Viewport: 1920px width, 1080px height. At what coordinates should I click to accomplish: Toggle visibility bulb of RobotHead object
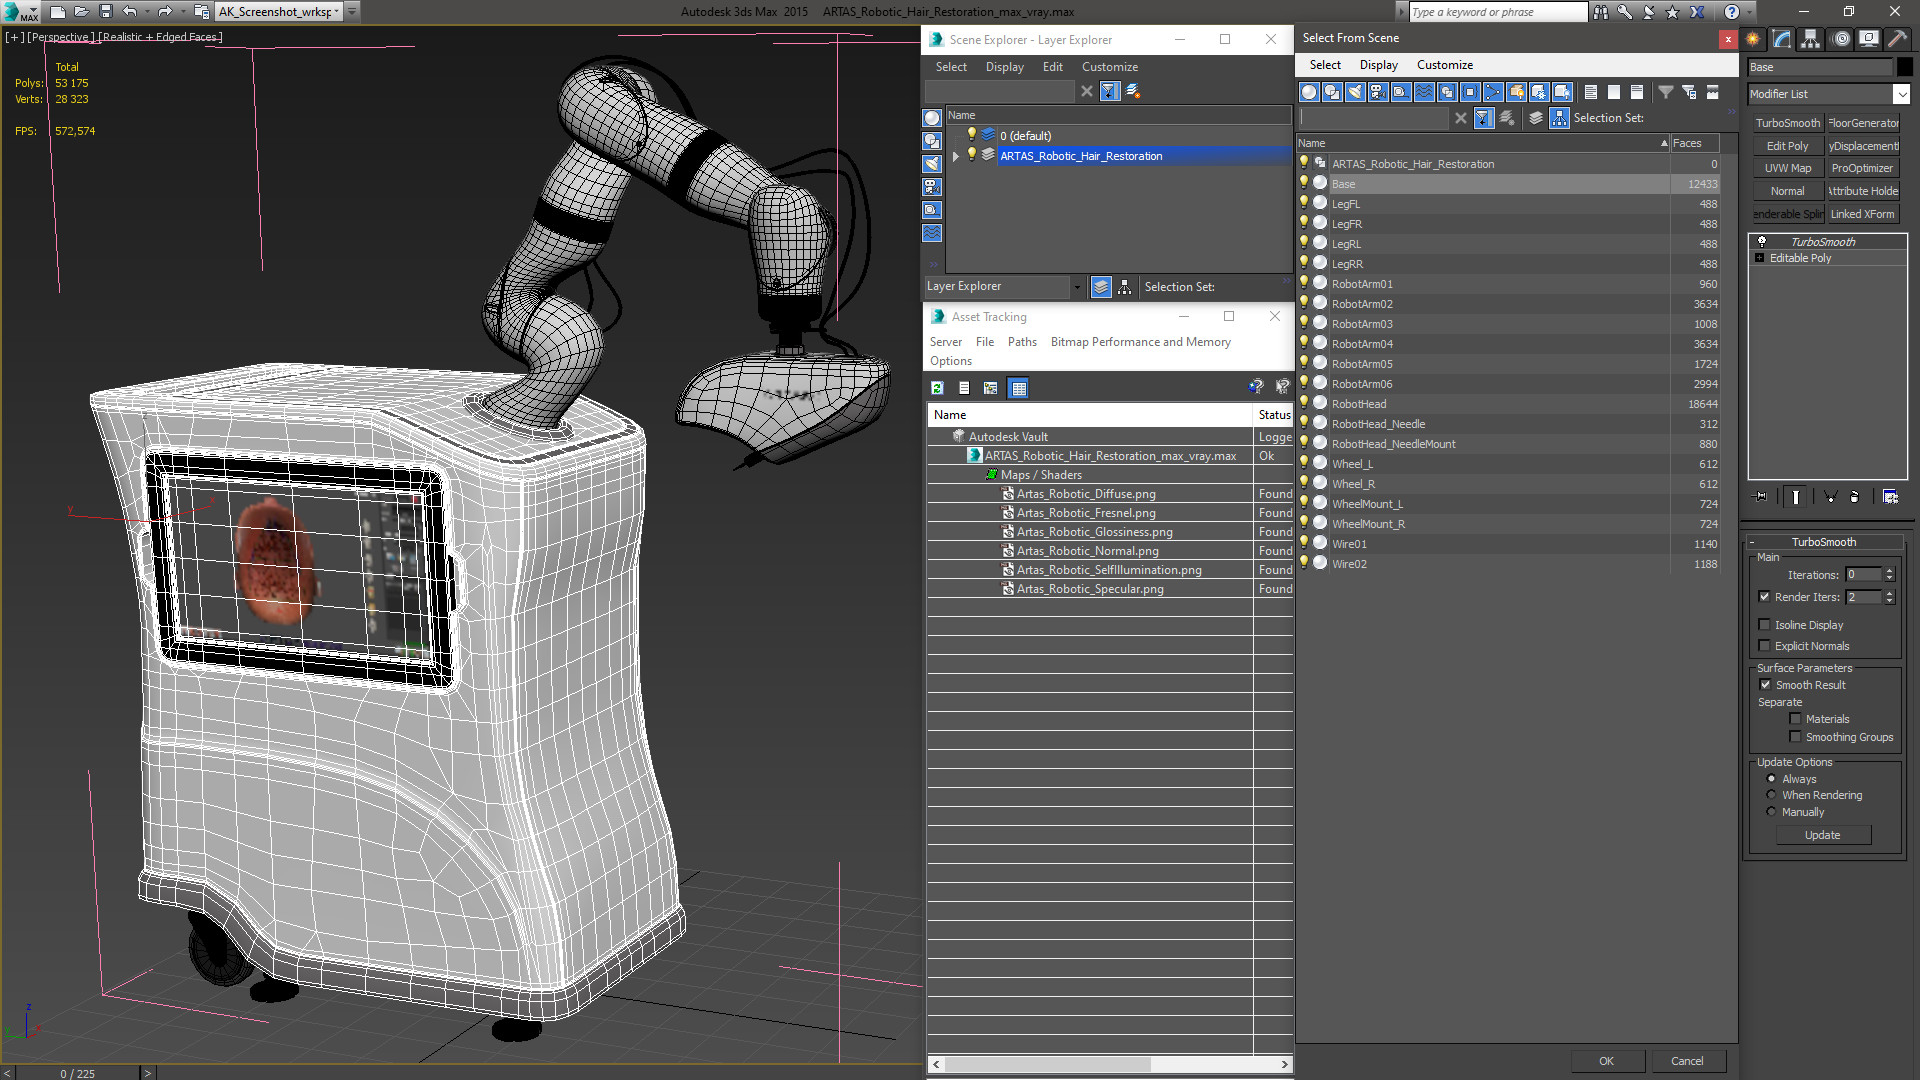(1304, 403)
